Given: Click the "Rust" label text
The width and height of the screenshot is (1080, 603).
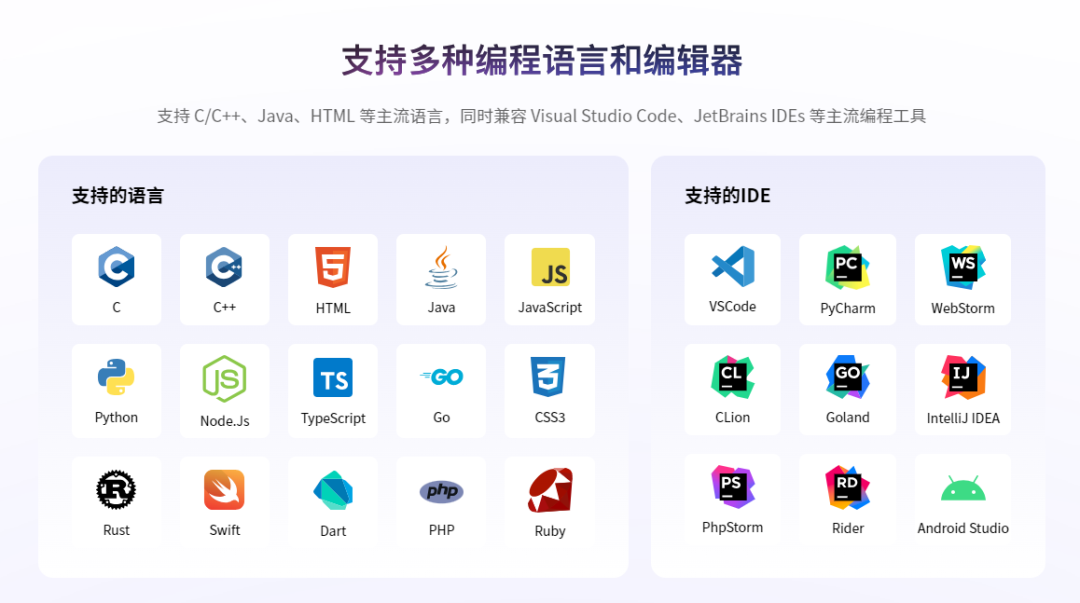Looking at the screenshot, I should 116,530.
